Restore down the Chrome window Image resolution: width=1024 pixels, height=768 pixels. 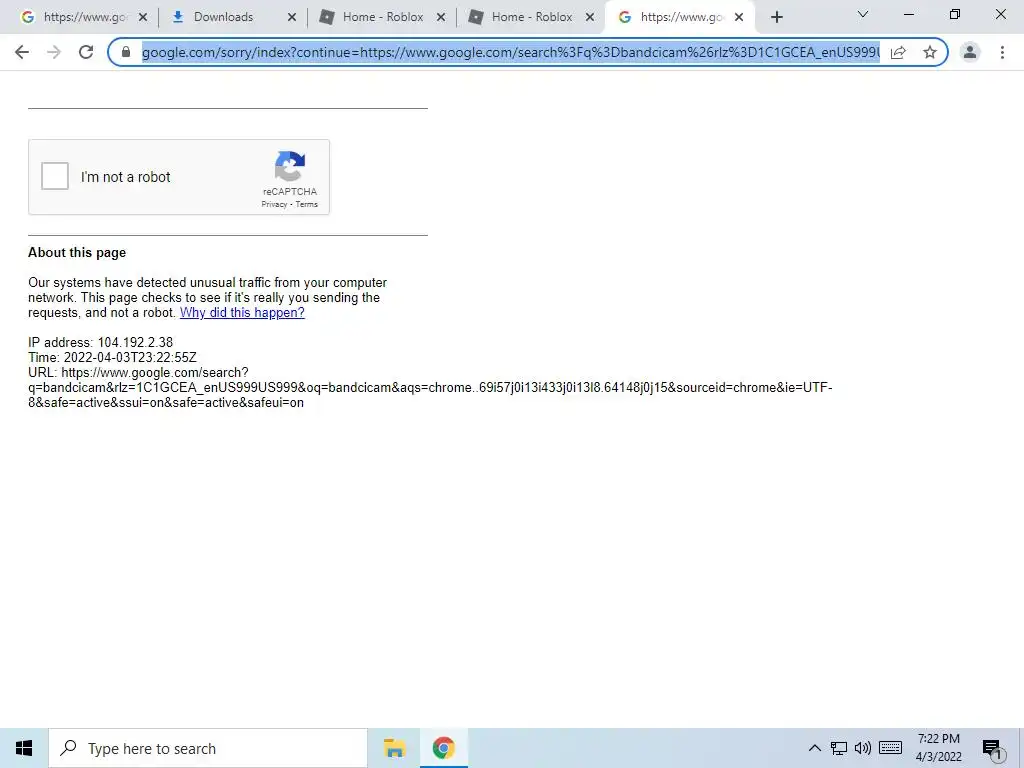955,14
